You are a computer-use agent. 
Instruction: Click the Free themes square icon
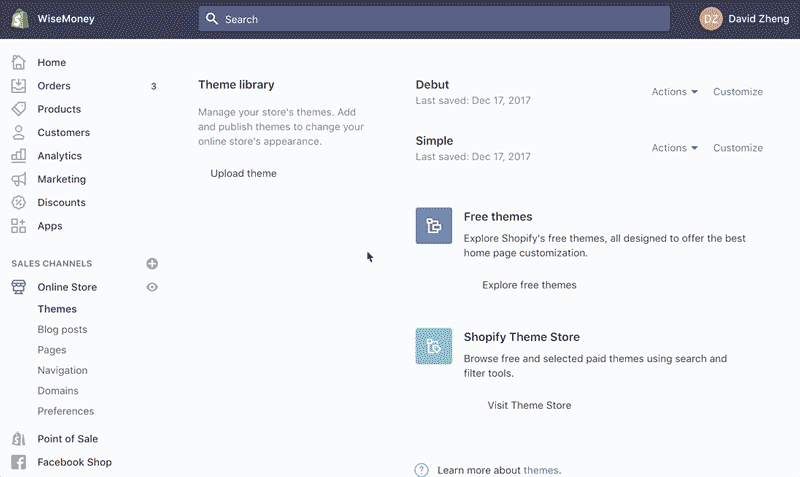(x=434, y=225)
